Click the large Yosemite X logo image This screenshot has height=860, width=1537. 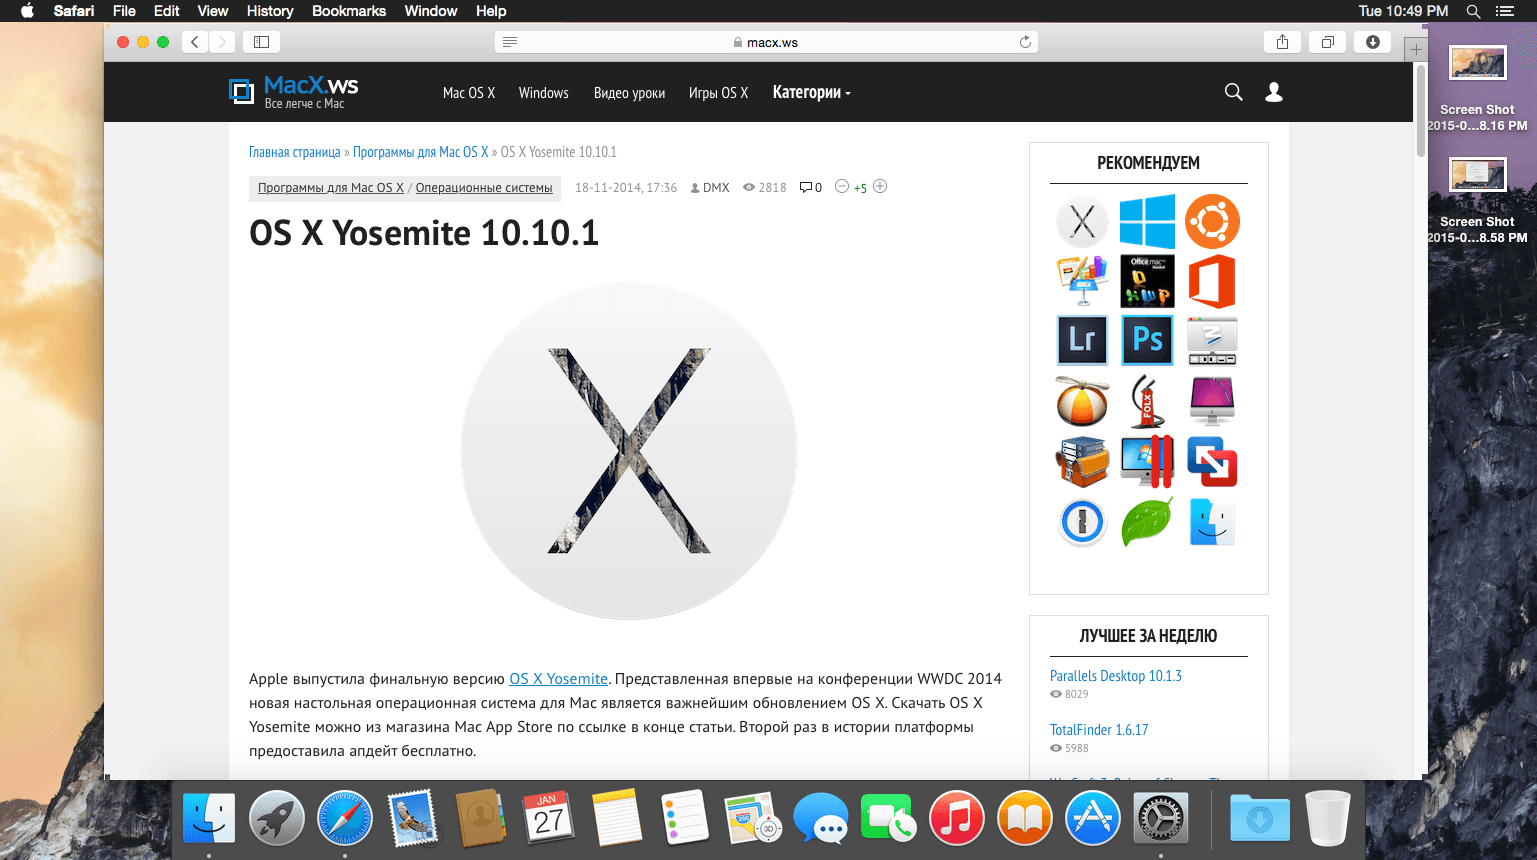[x=629, y=451]
